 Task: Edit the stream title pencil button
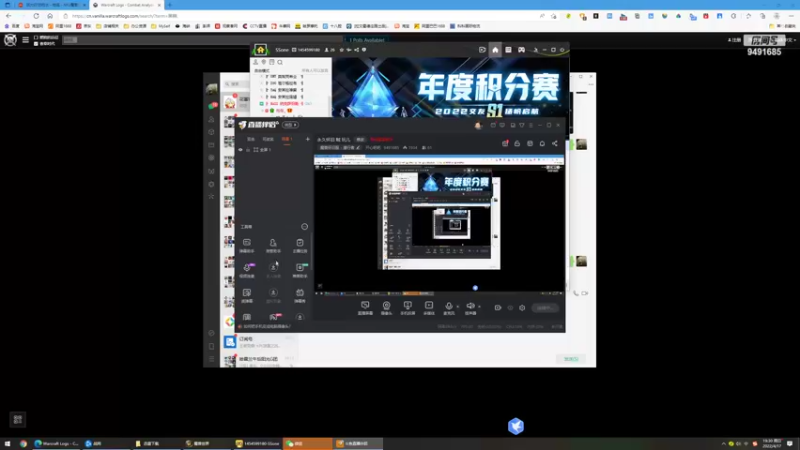(x=358, y=148)
